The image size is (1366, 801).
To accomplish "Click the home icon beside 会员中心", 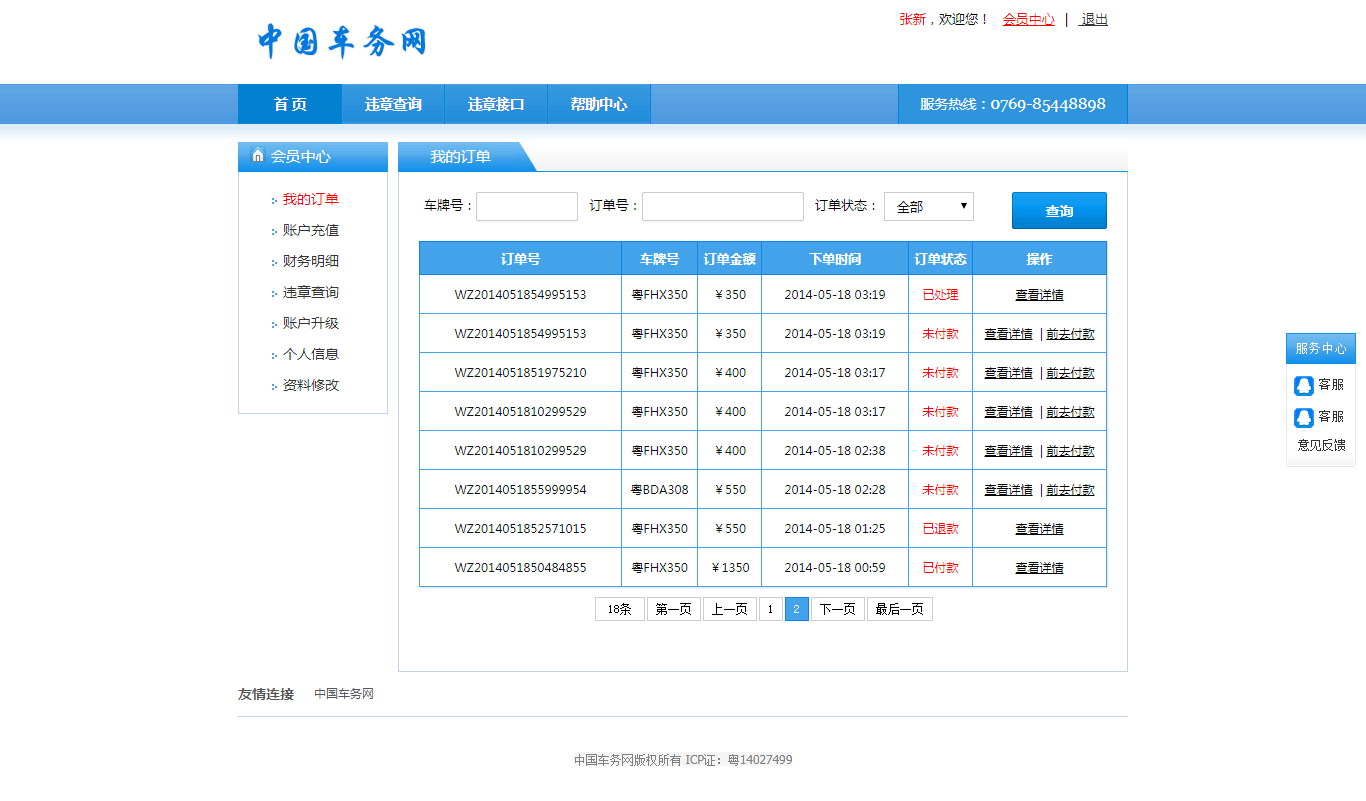I will pos(258,155).
